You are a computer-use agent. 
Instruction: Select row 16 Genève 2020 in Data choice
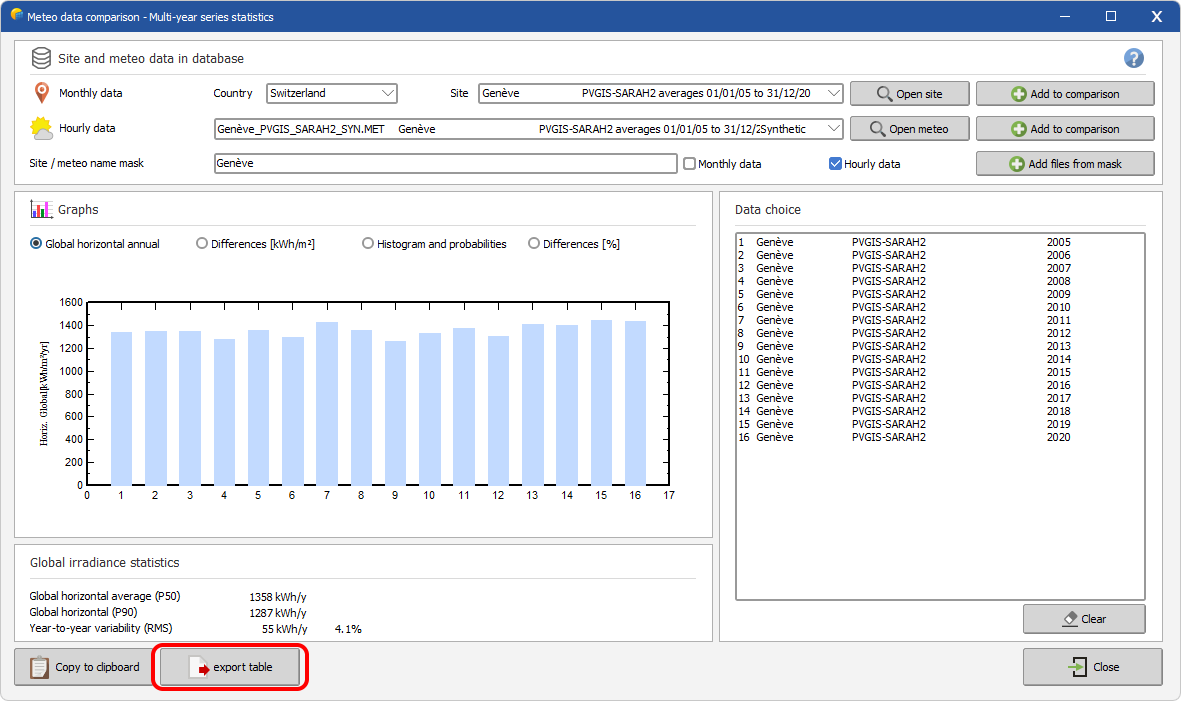(940, 437)
